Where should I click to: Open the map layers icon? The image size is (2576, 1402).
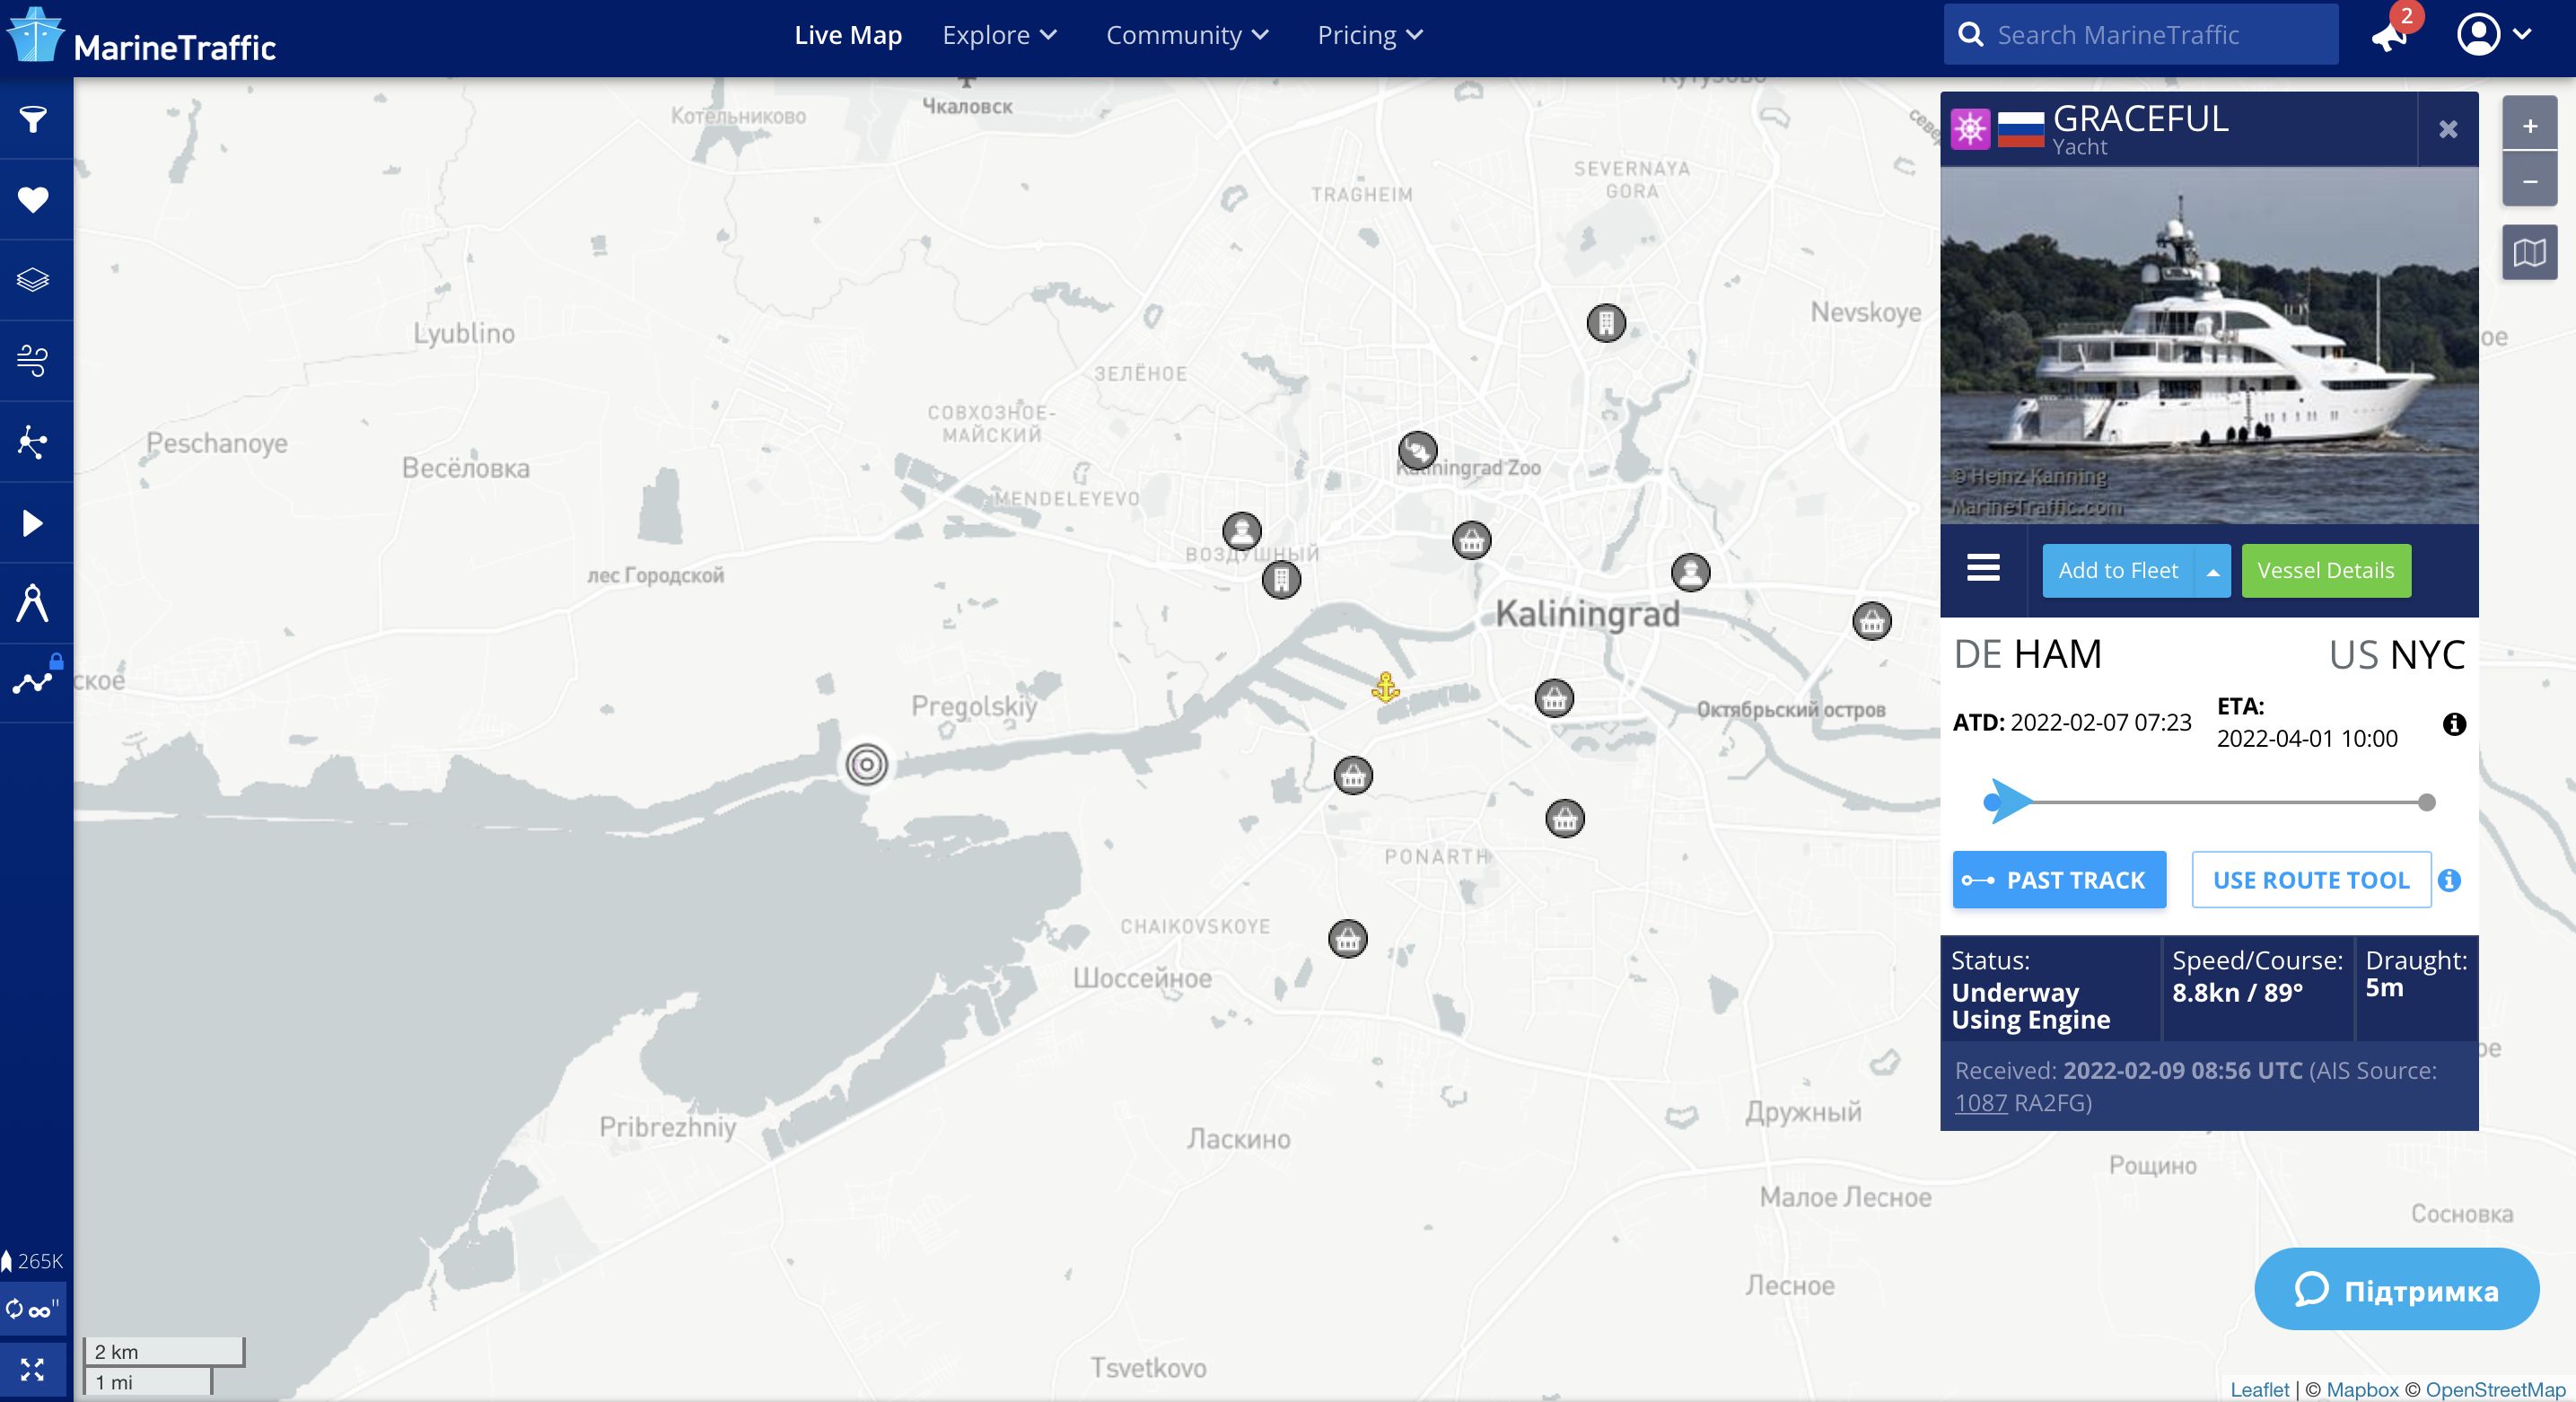(33, 280)
